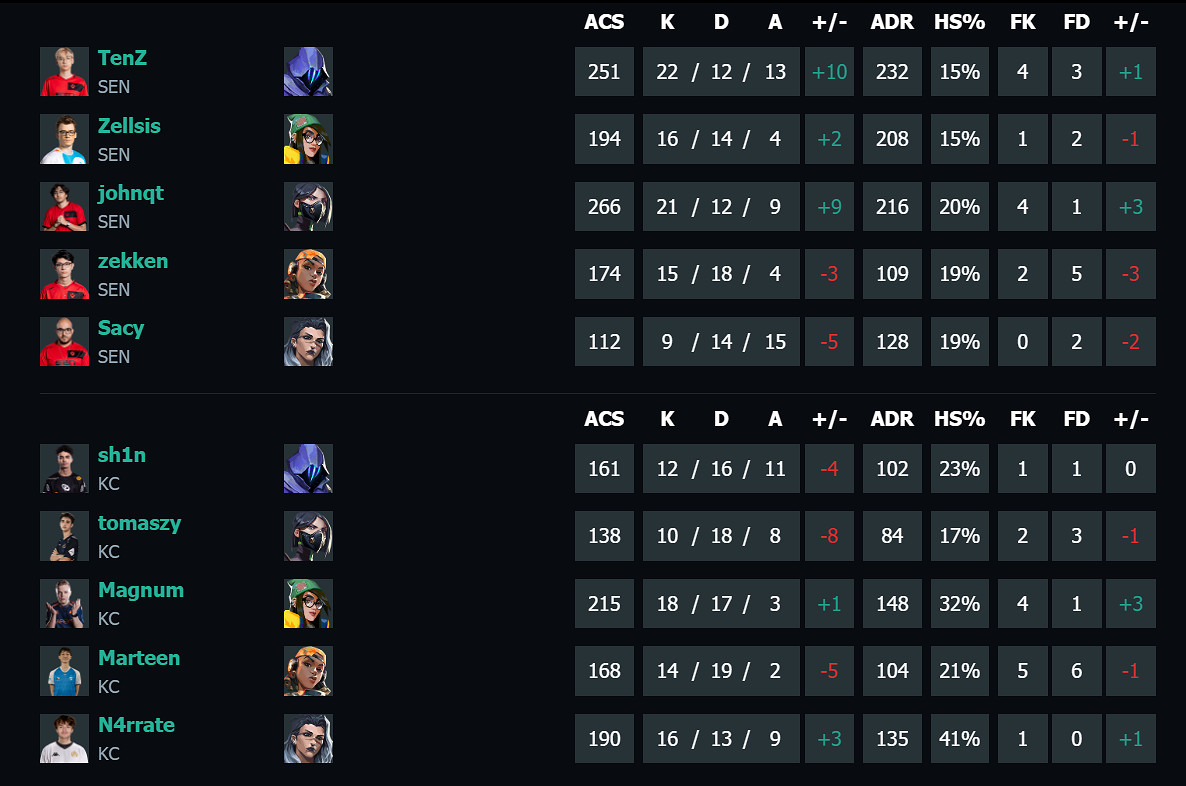Click zekken's Raze agent icon
This screenshot has height=786, width=1186.
pos(308,274)
